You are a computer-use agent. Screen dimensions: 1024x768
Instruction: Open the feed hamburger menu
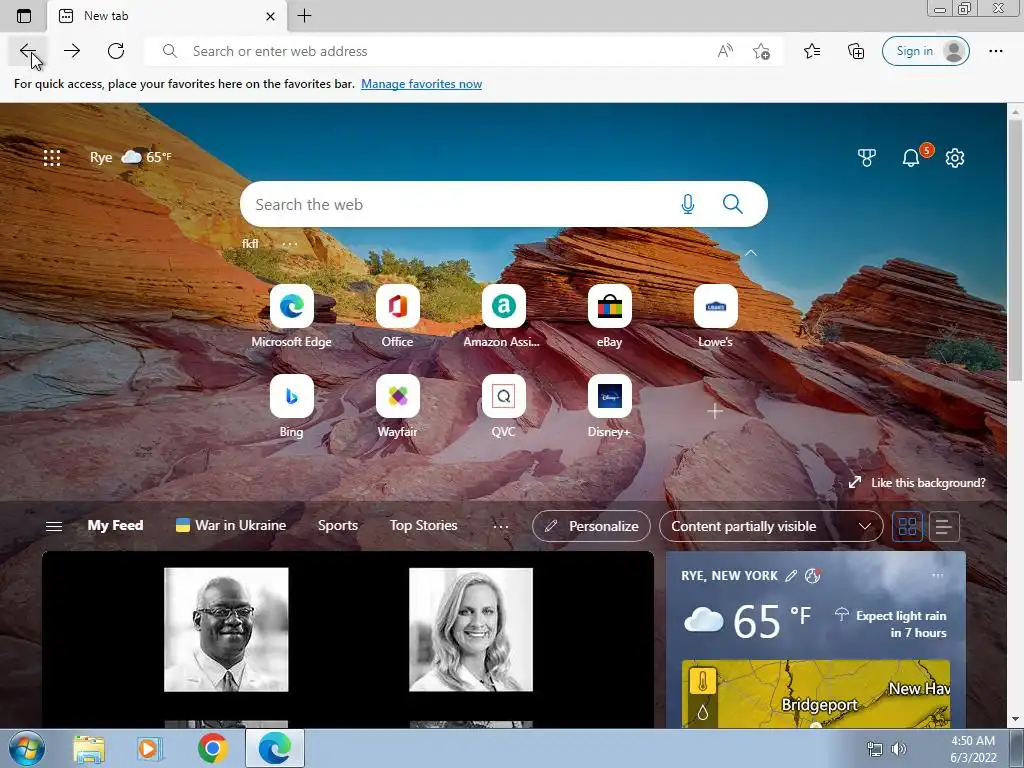(54, 526)
